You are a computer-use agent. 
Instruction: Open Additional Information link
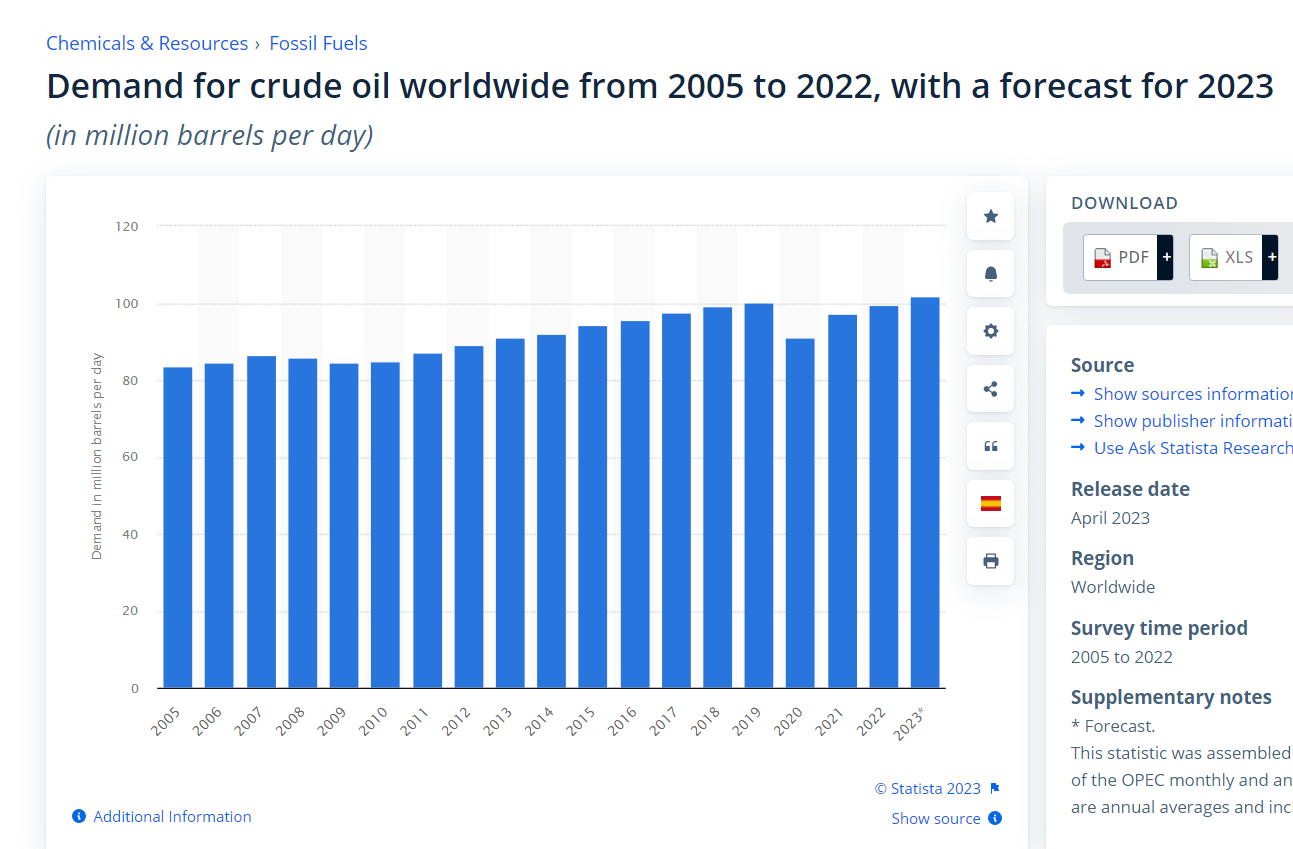click(x=172, y=817)
